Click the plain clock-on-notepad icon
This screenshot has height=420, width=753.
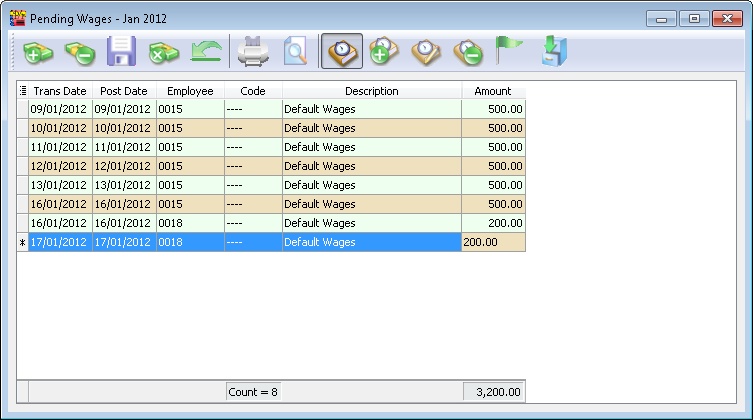coord(426,51)
